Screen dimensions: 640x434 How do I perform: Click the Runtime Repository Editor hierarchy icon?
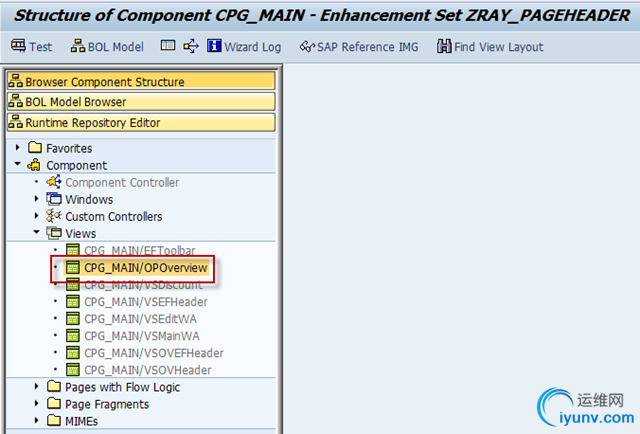[16, 122]
